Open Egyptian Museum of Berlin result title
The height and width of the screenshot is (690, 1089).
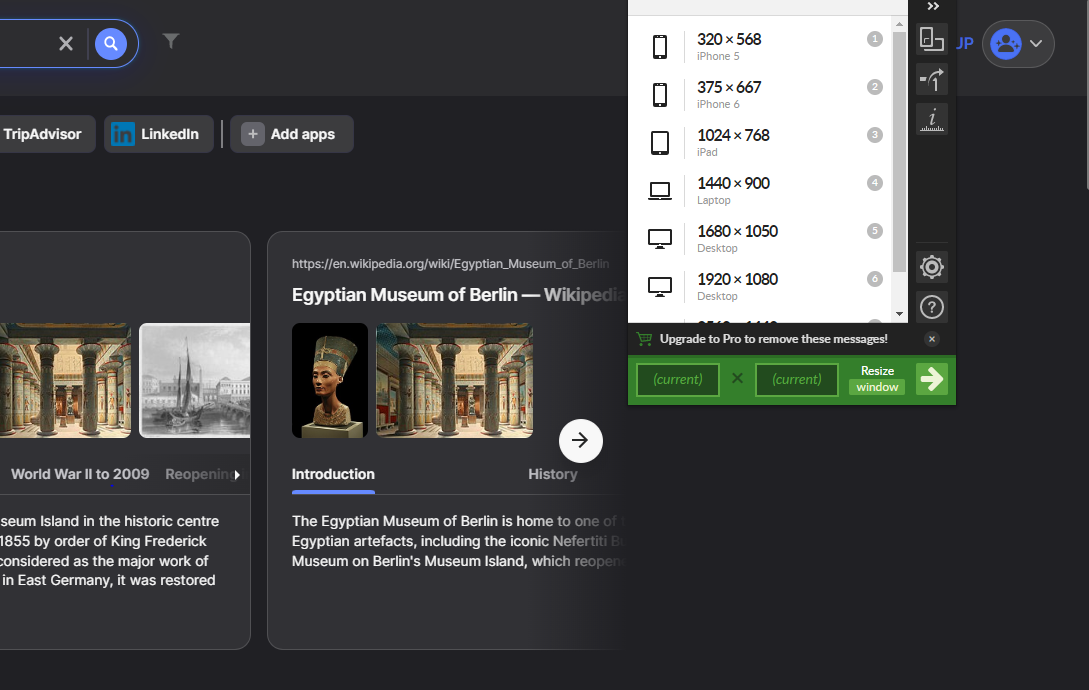(x=458, y=295)
